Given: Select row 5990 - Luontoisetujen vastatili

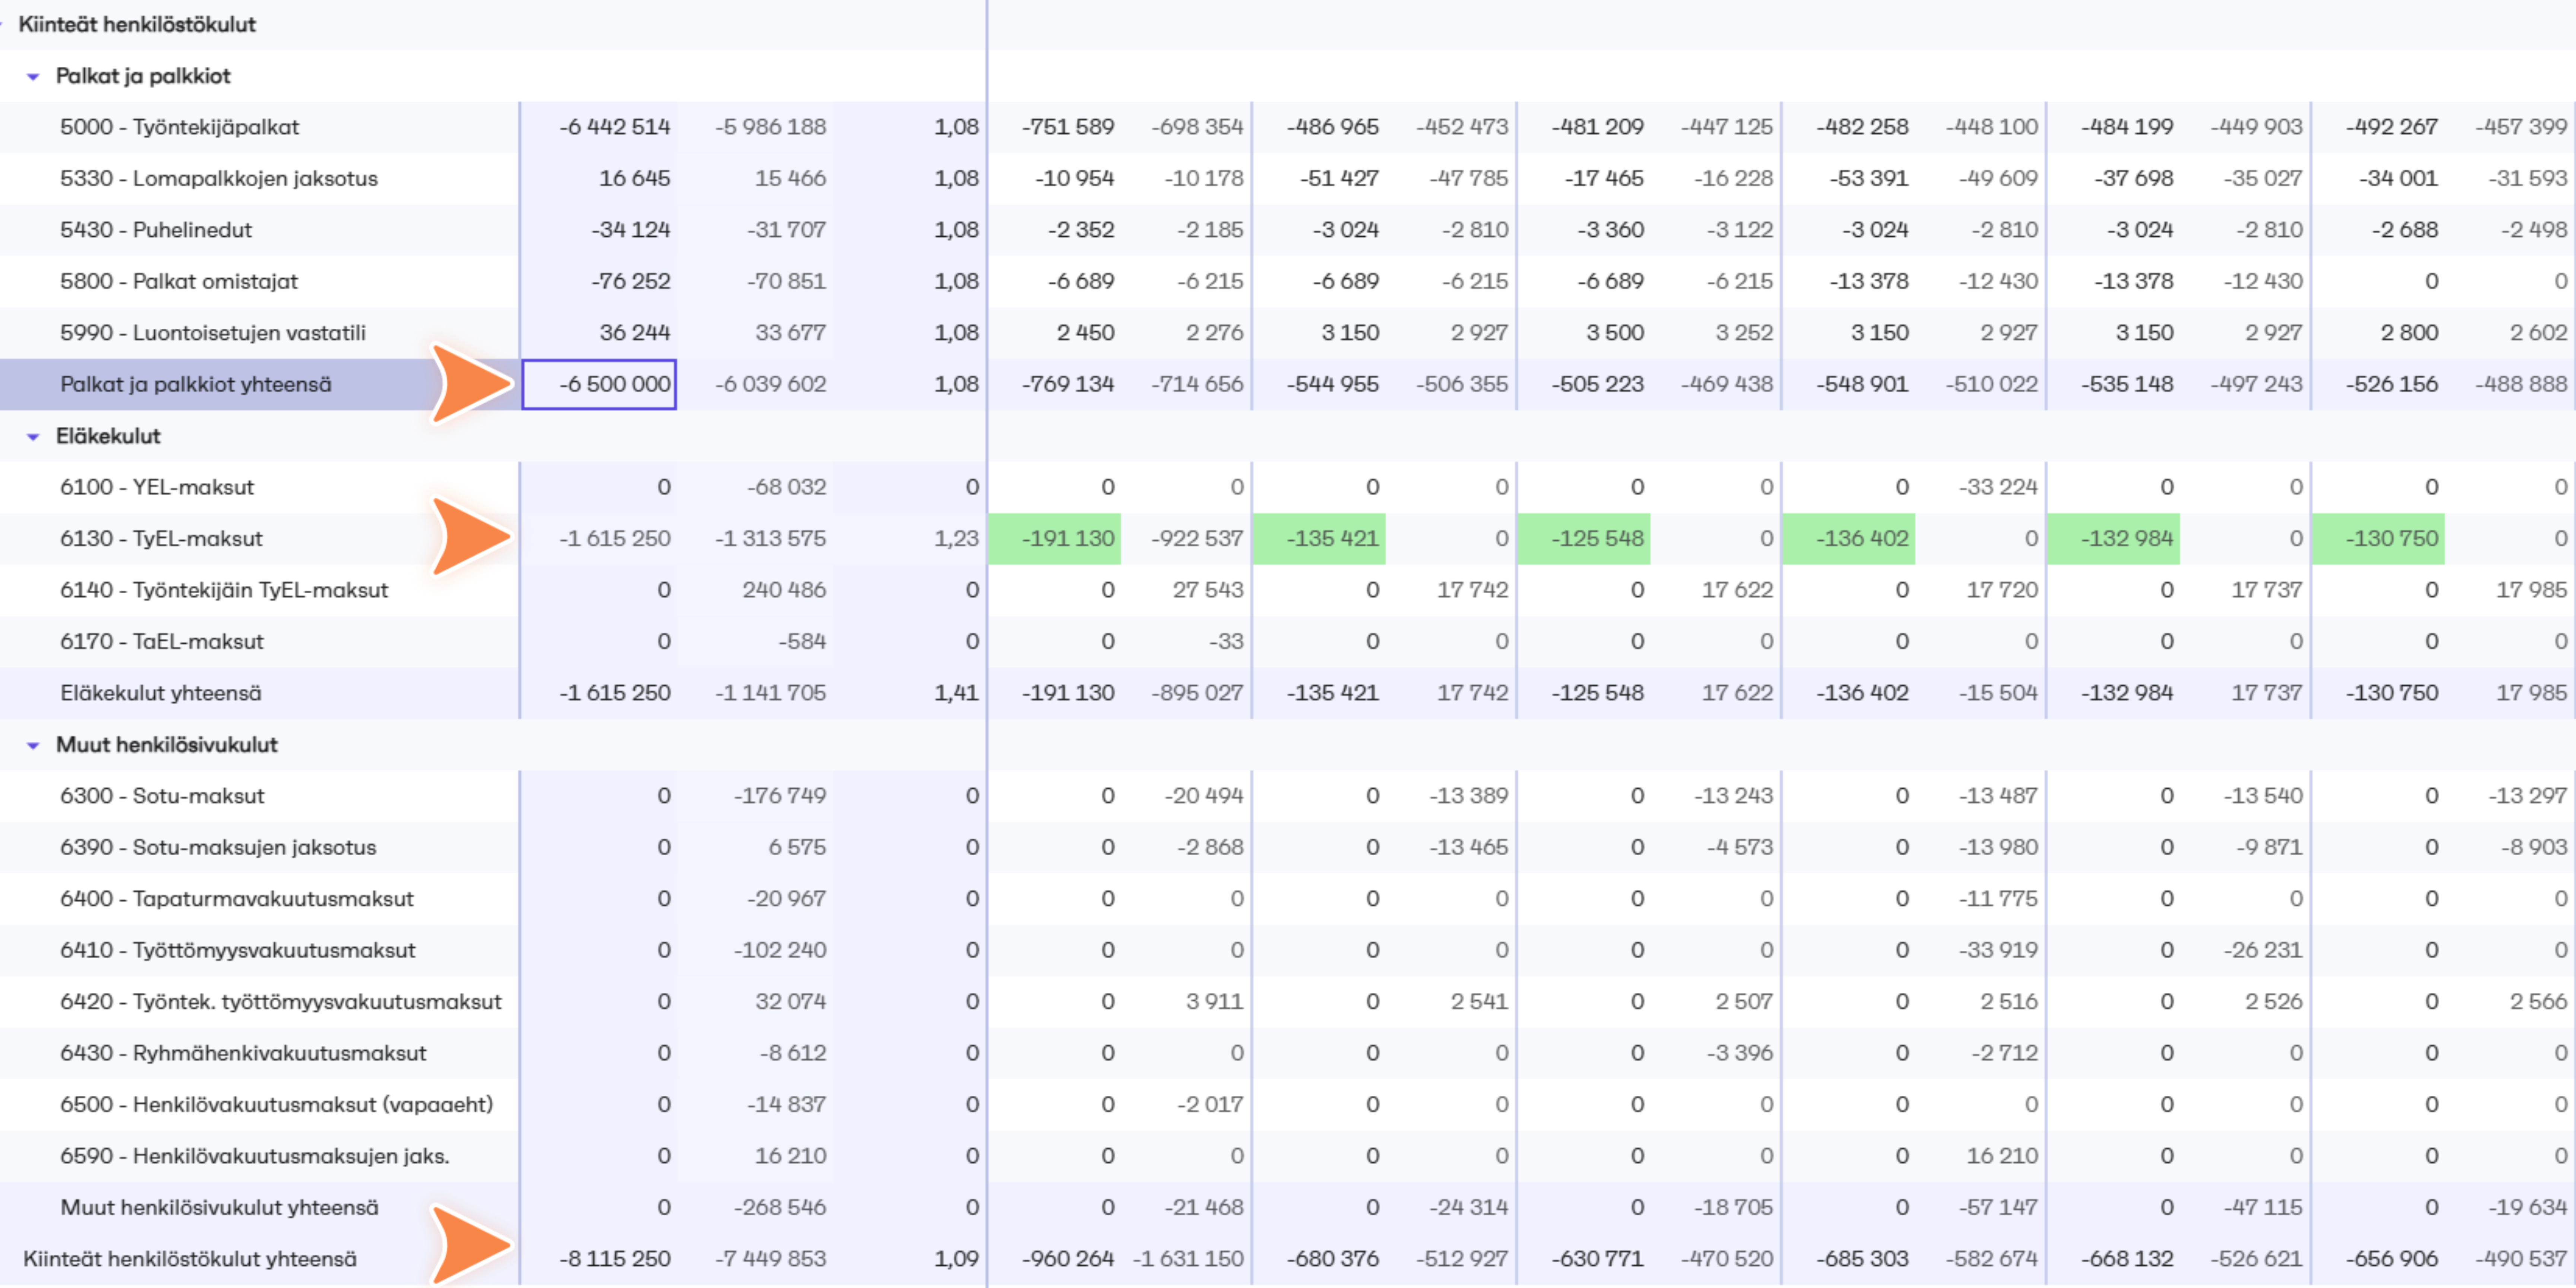Looking at the screenshot, I should 1288,333.
